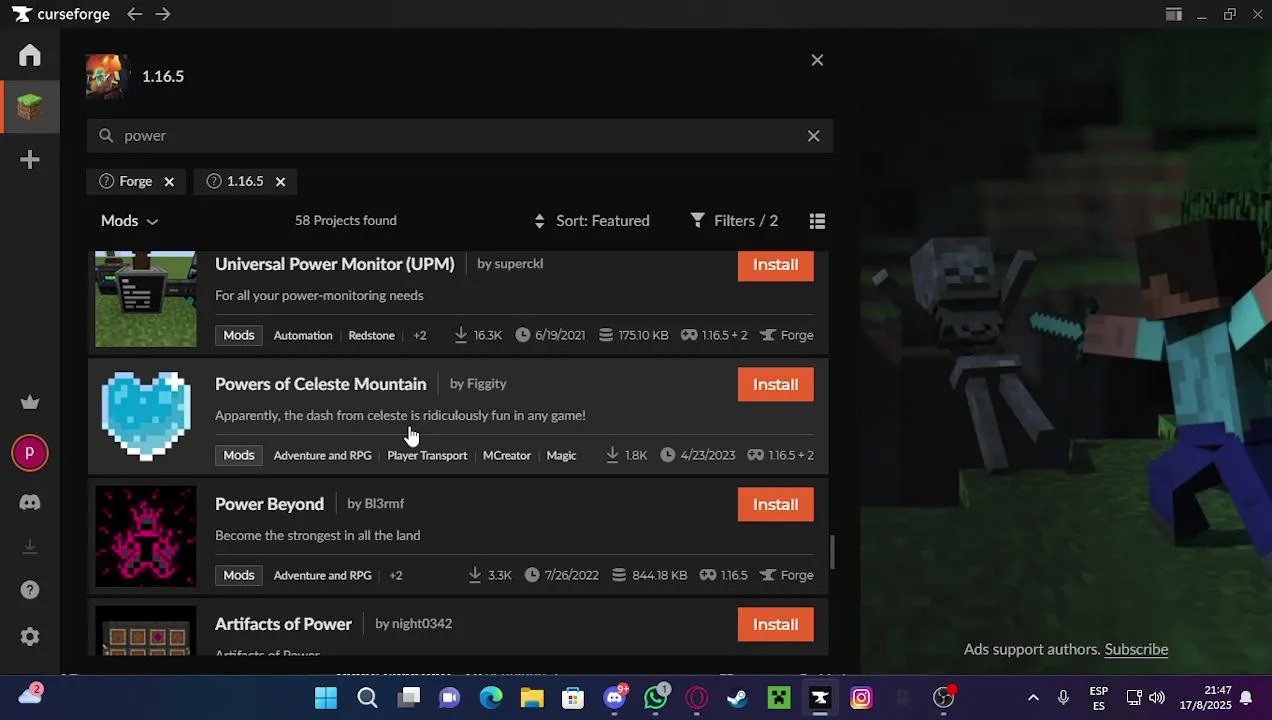This screenshot has height=720, width=1272.
Task: Open author night0342's profile
Action: point(421,624)
